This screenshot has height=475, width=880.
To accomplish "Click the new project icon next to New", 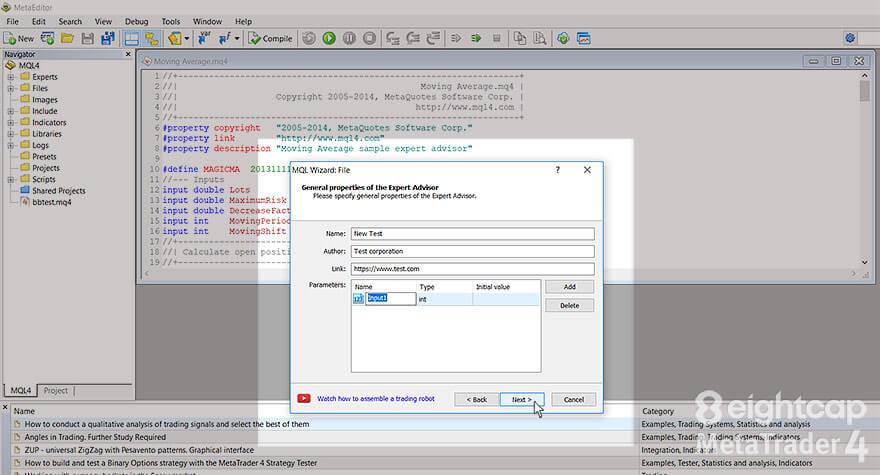I will (x=48, y=39).
